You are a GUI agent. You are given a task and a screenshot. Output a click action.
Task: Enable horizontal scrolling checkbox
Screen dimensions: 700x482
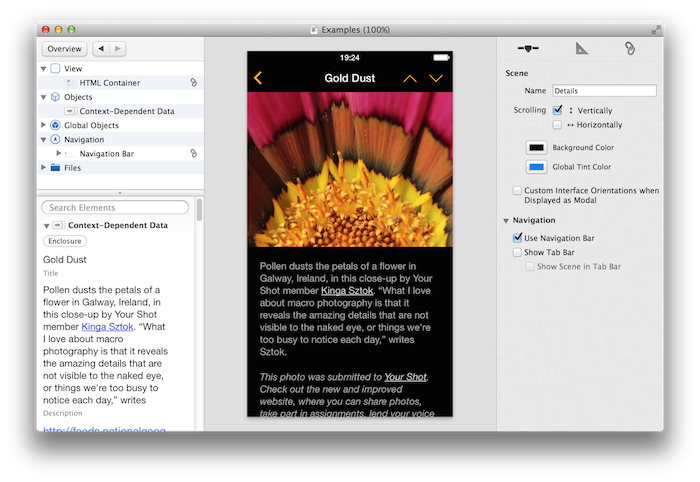[558, 125]
